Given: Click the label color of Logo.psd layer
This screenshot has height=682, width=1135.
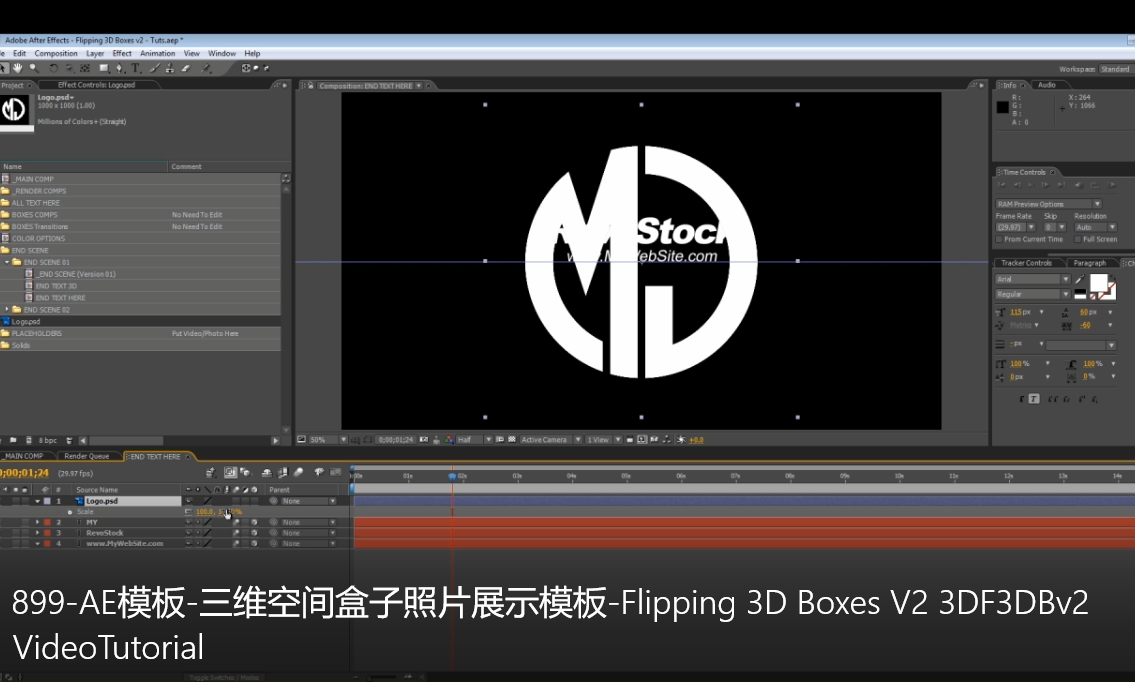Looking at the screenshot, I should click(47, 501).
